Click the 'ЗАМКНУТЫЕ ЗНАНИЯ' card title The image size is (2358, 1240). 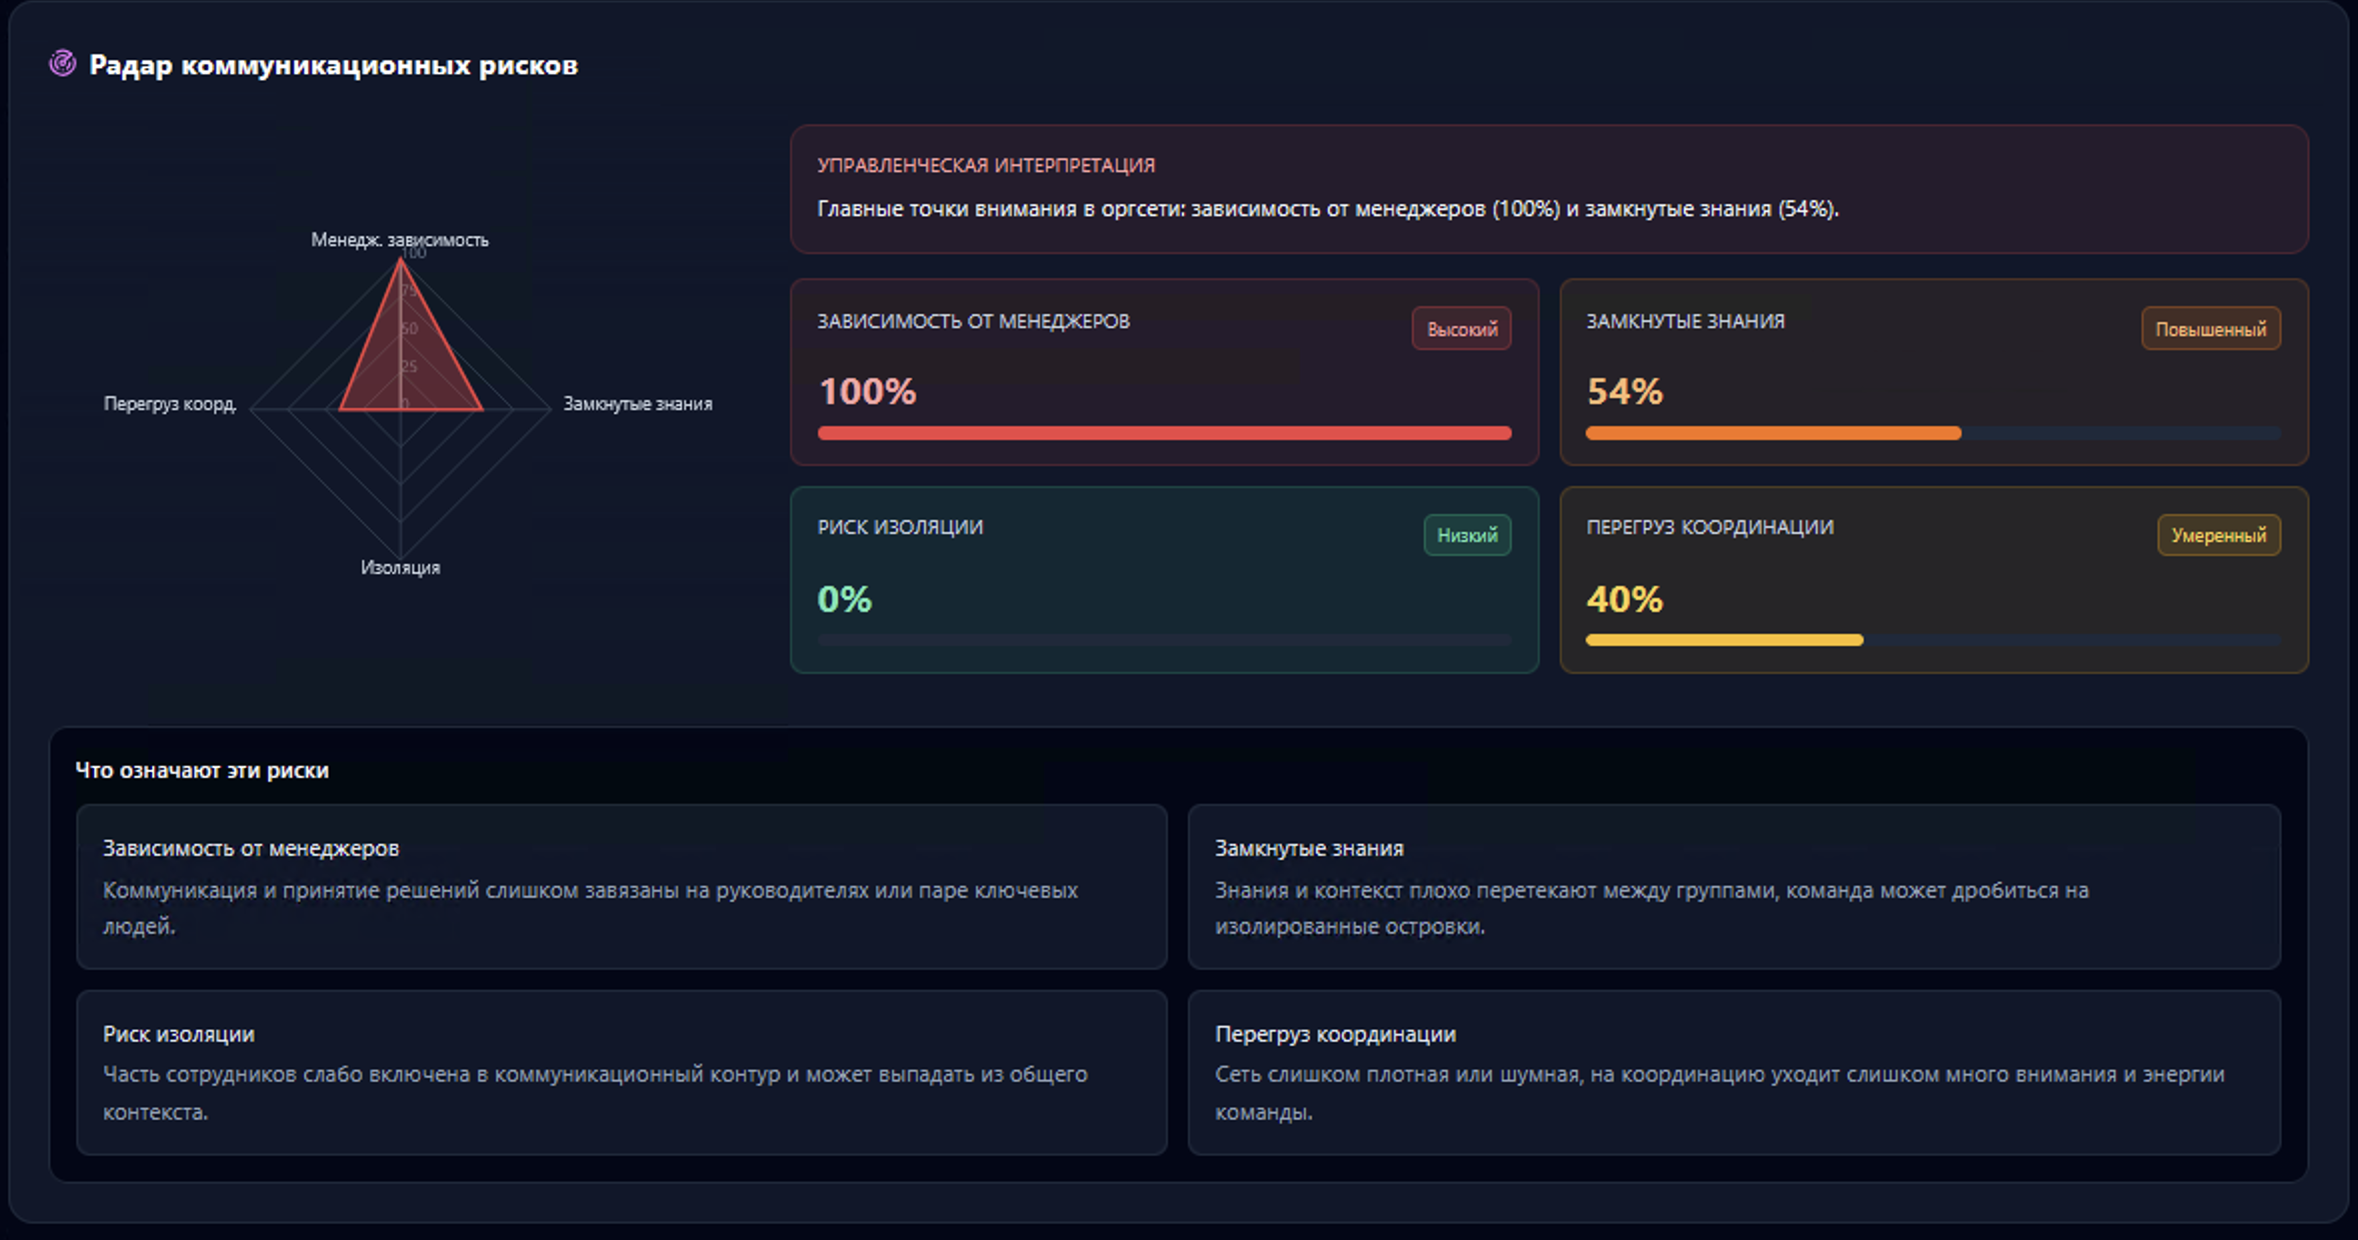click(x=1685, y=322)
